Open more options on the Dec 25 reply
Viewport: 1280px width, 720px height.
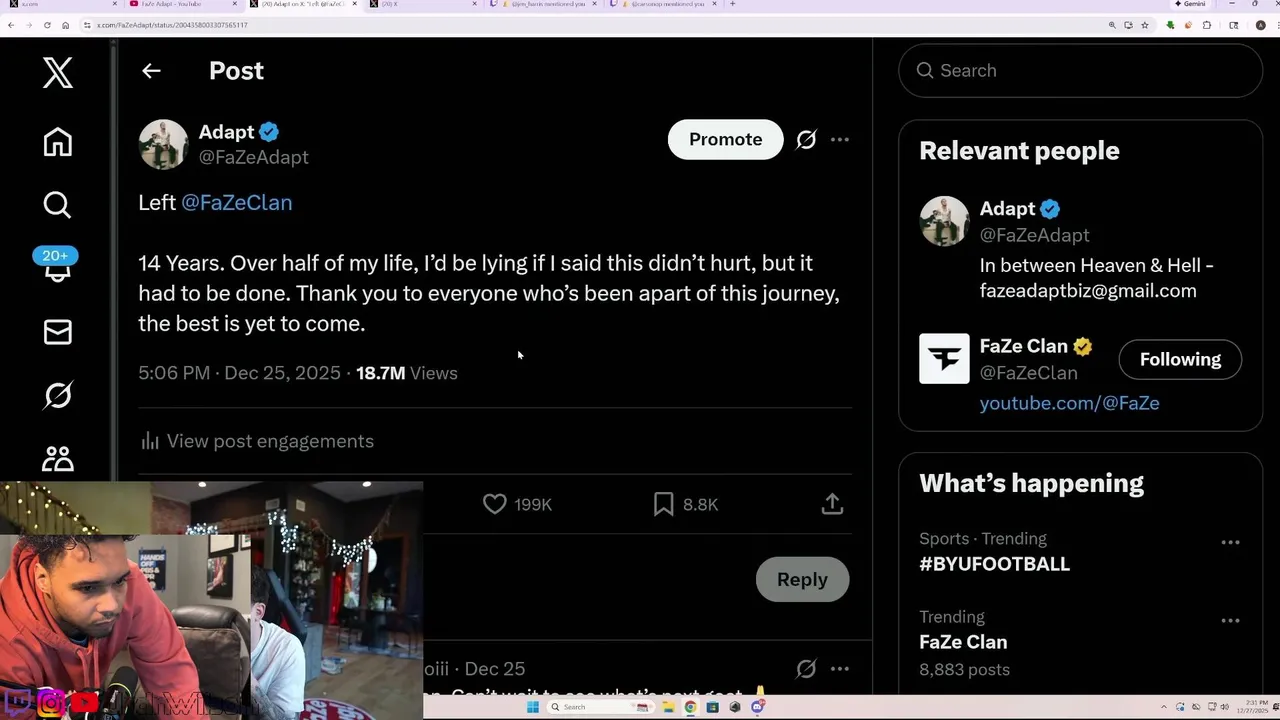click(x=840, y=668)
